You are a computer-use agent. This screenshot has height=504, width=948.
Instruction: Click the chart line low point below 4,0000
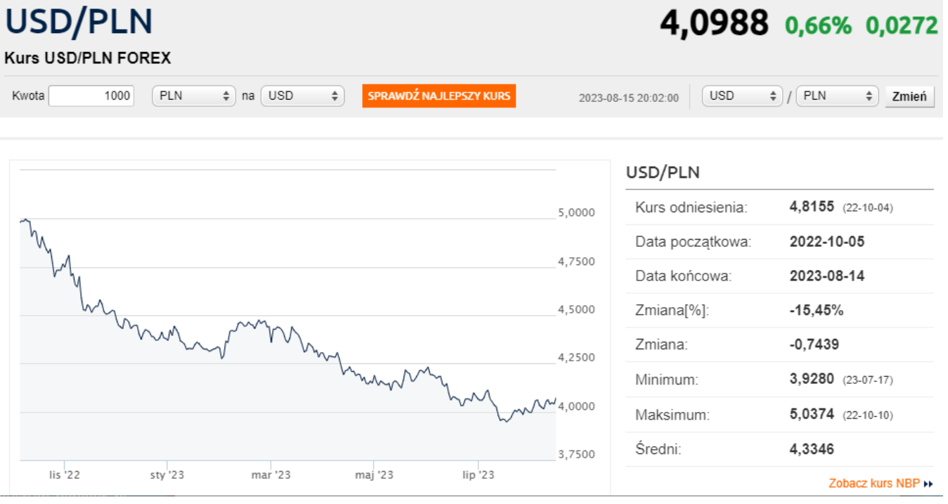[505, 421]
